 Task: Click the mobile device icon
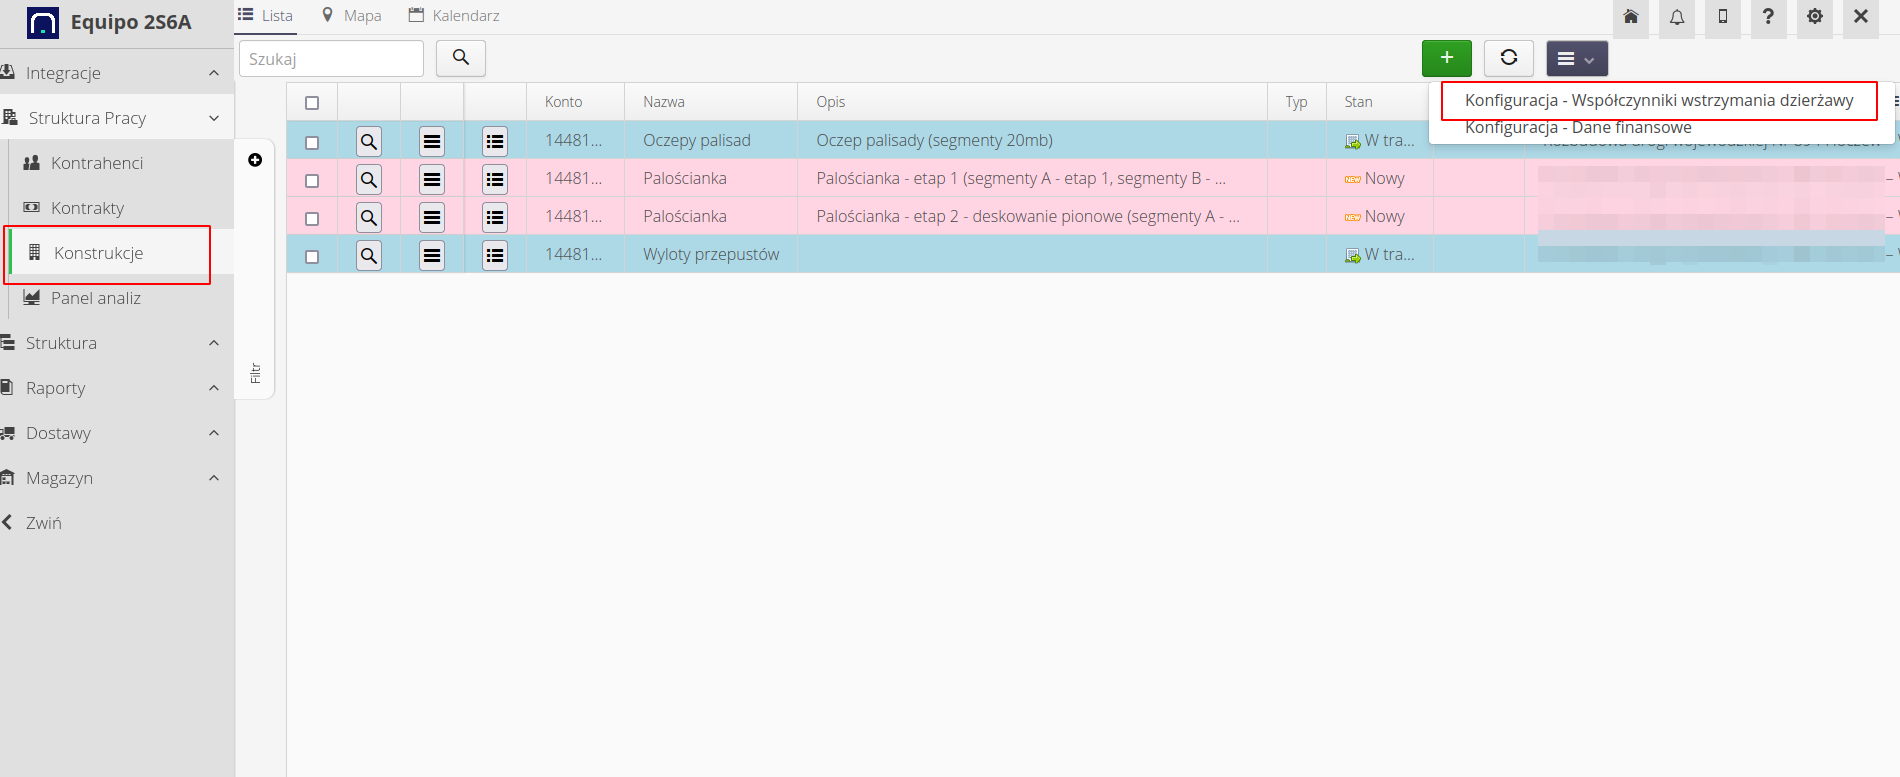(x=1723, y=17)
